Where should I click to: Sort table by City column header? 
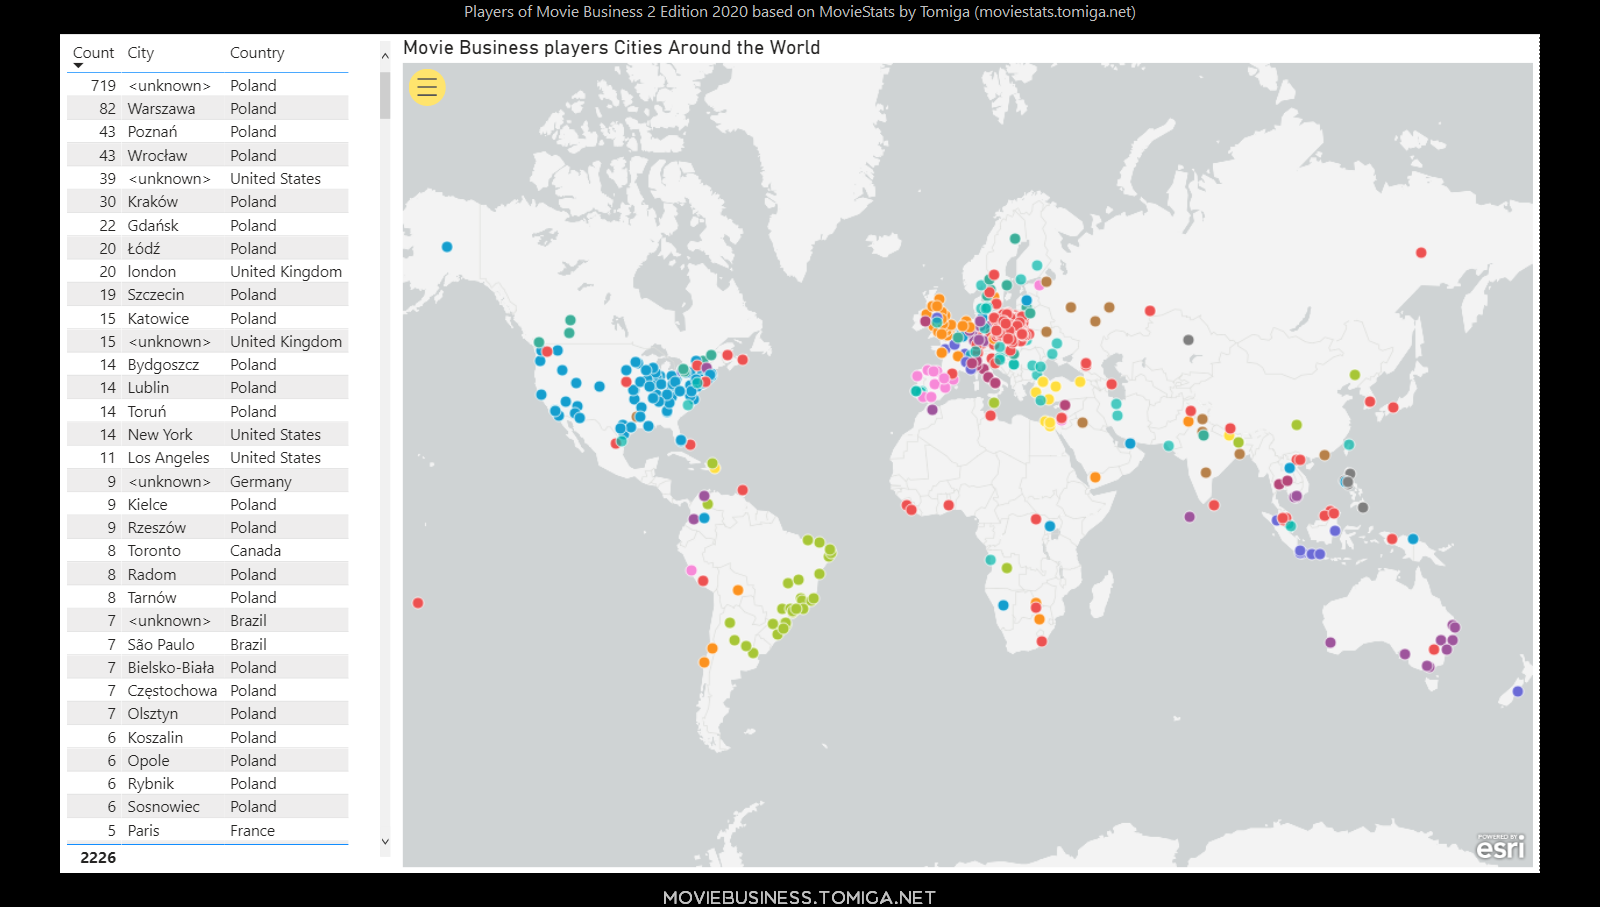point(141,53)
